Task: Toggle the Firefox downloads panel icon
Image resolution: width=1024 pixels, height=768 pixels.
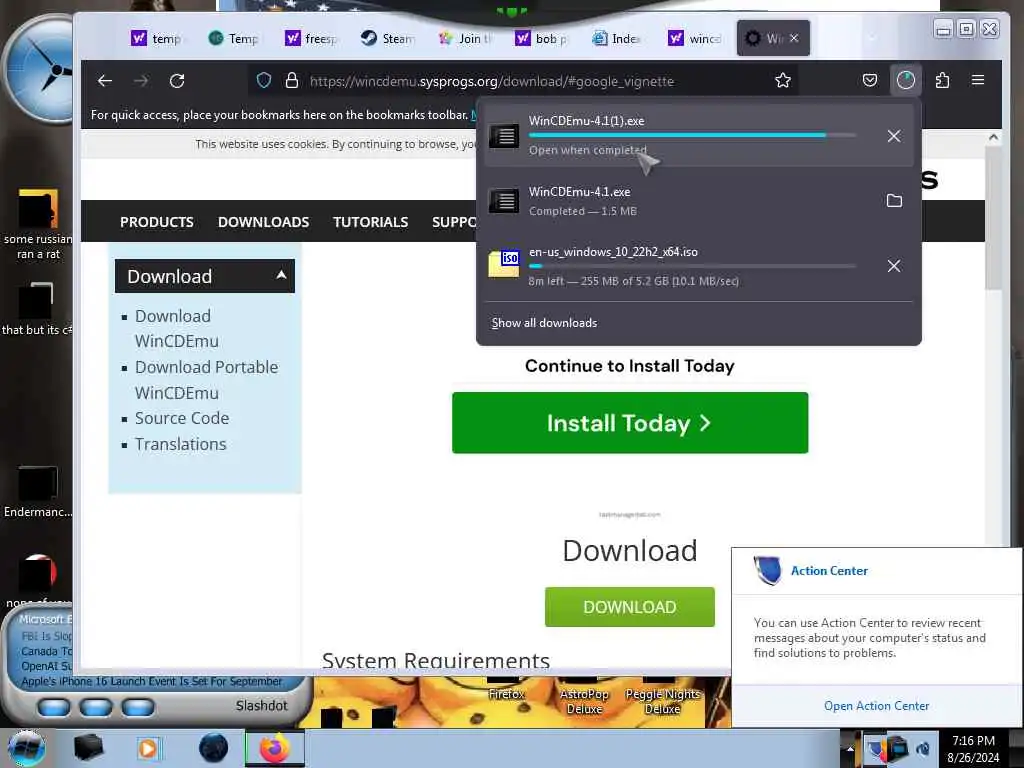Action: click(x=906, y=80)
